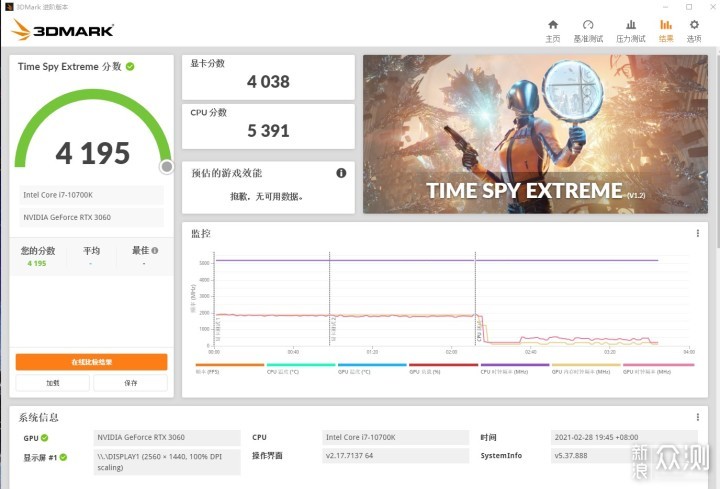Open the three-dot menu in 系统信息 panel
Viewport: 720px width, 489px height.
(698, 417)
